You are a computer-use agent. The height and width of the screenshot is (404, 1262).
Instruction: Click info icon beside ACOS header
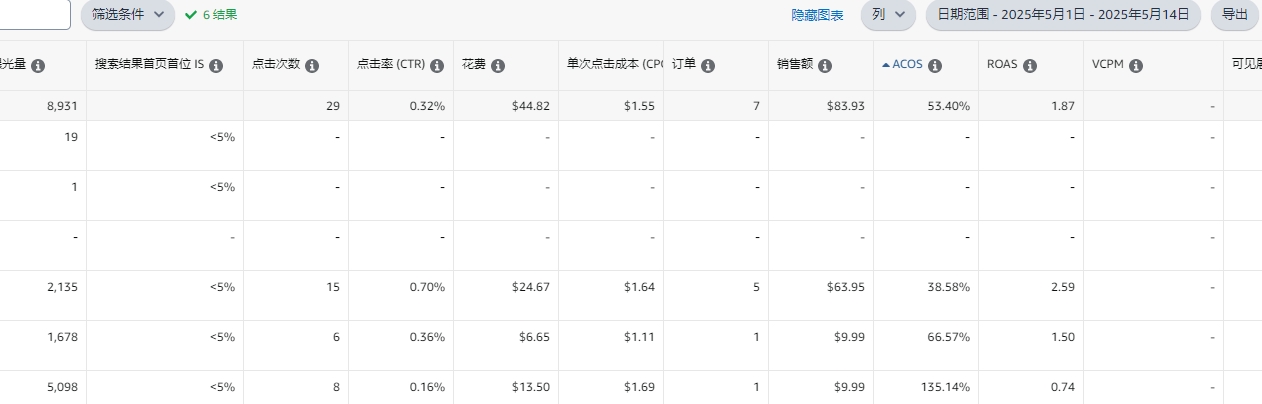click(935, 66)
